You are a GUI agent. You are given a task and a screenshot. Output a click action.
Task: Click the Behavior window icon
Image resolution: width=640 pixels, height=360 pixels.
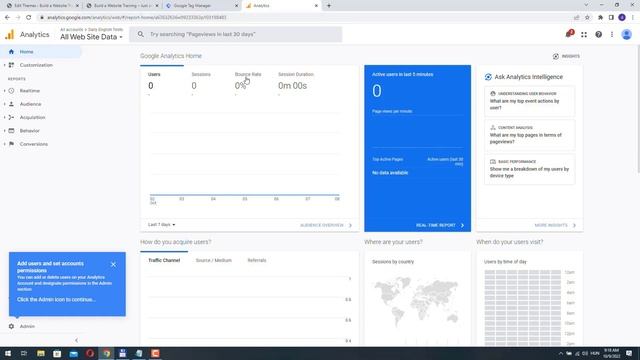tap(11, 131)
